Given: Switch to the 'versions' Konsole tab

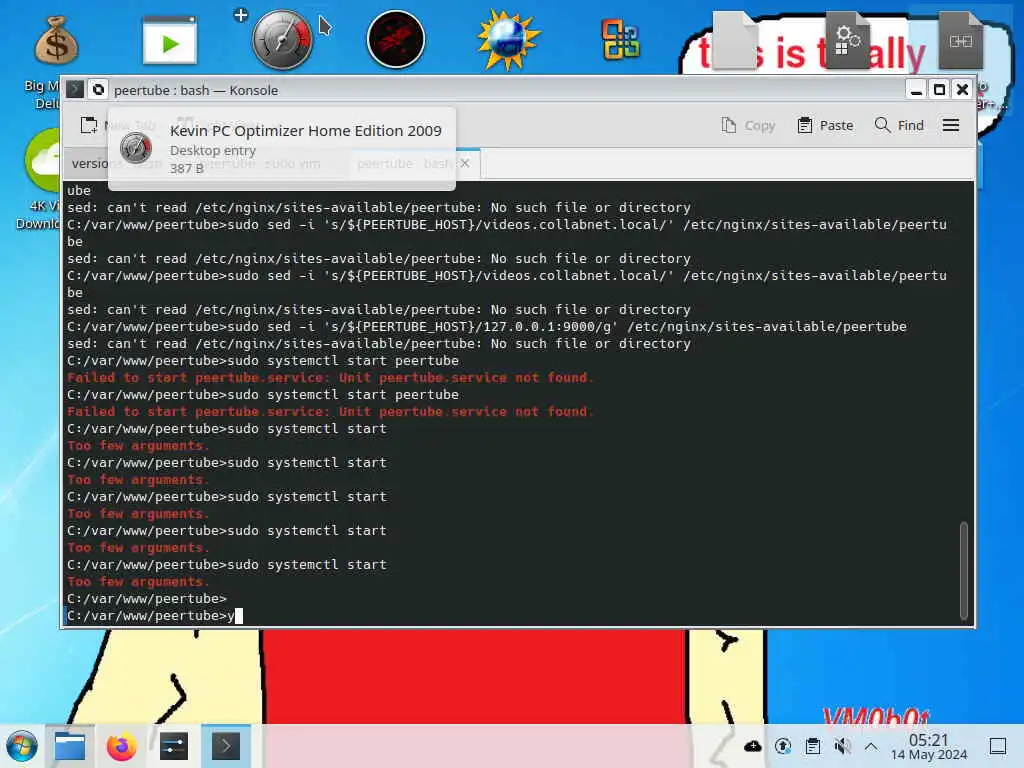Looking at the screenshot, I should coord(88,163).
